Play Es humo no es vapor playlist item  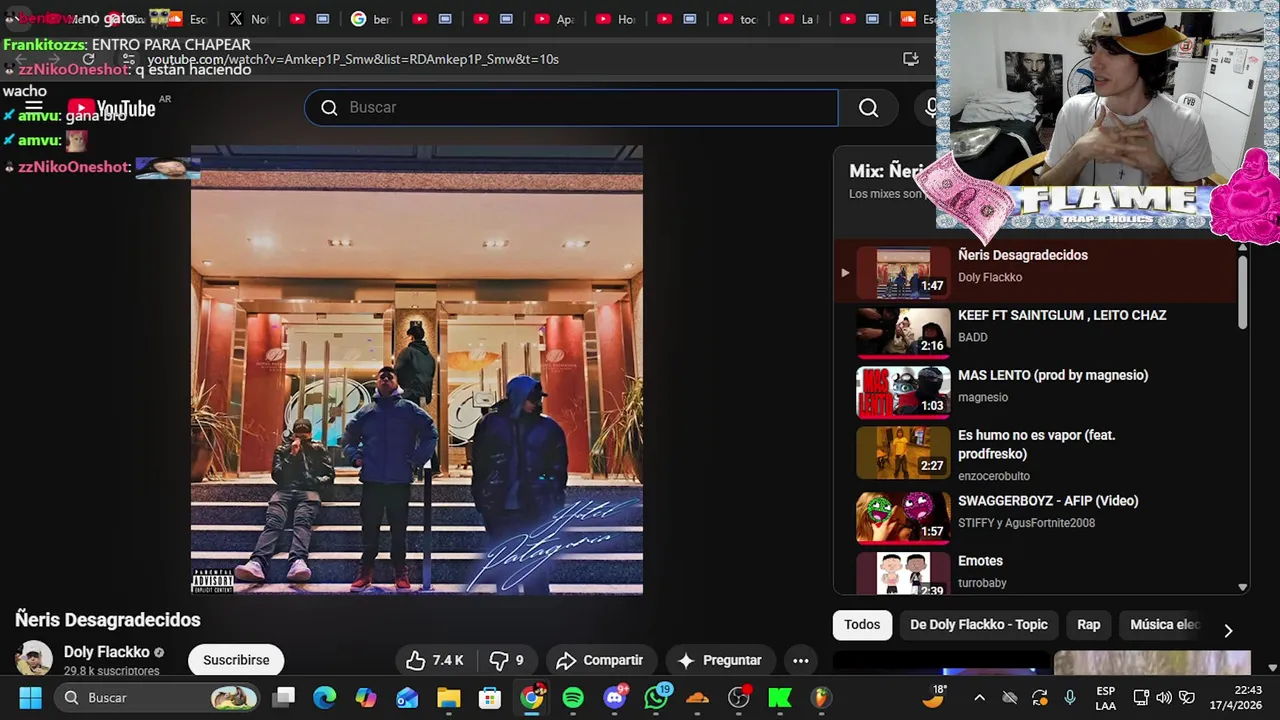(x=1036, y=455)
